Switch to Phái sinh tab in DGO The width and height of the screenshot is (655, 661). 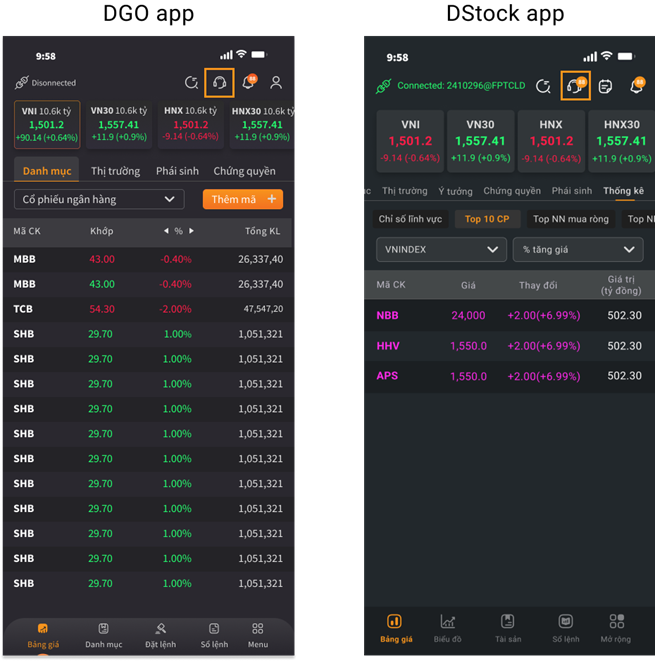pyautogui.click(x=177, y=171)
